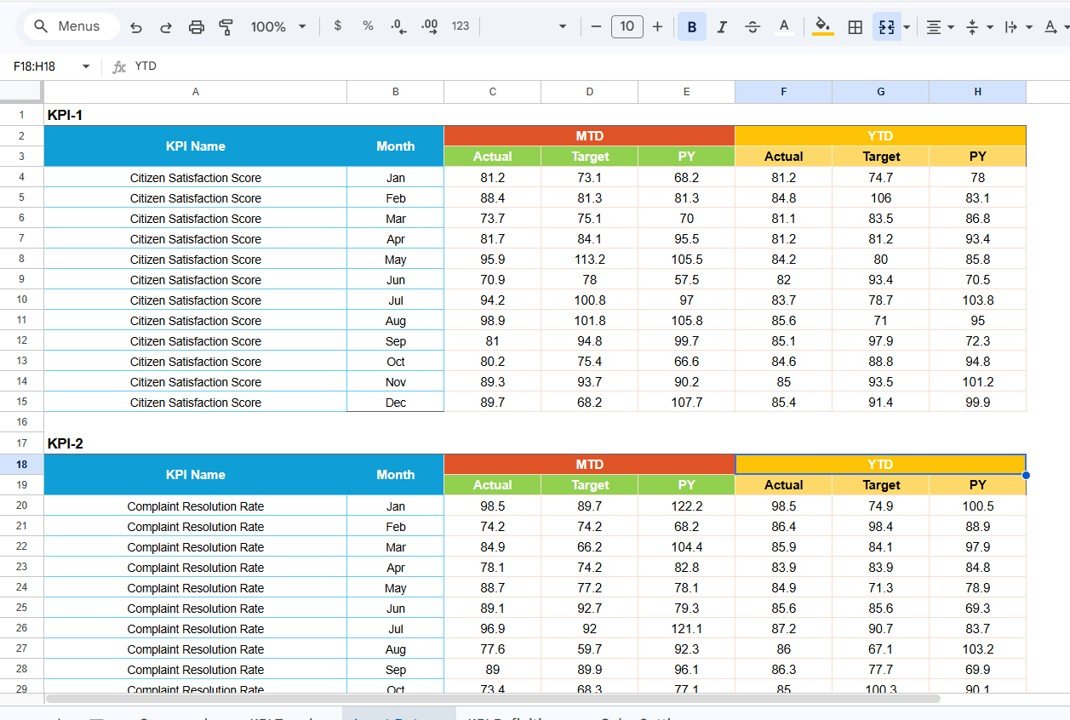Click the horizontal scrollbar at bottom

(493, 699)
